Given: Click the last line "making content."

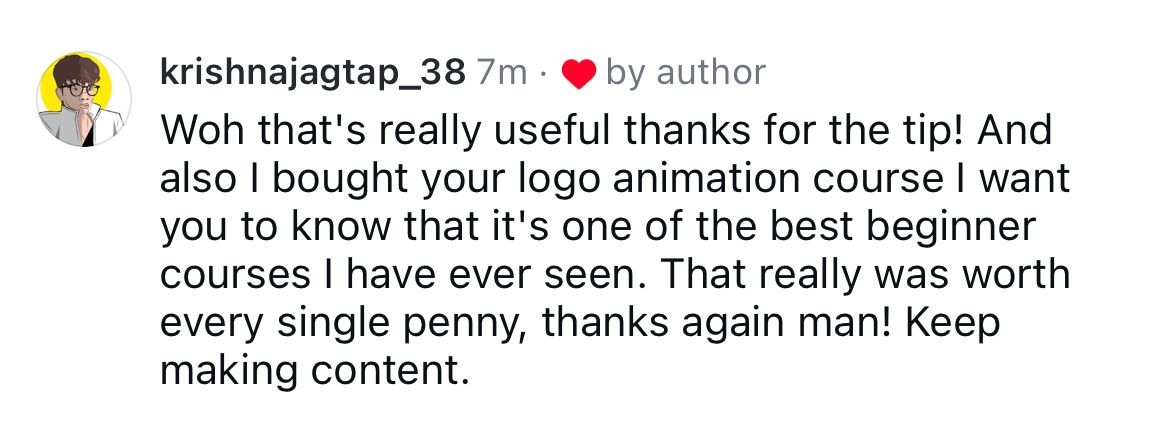Looking at the screenshot, I should pos(315,370).
